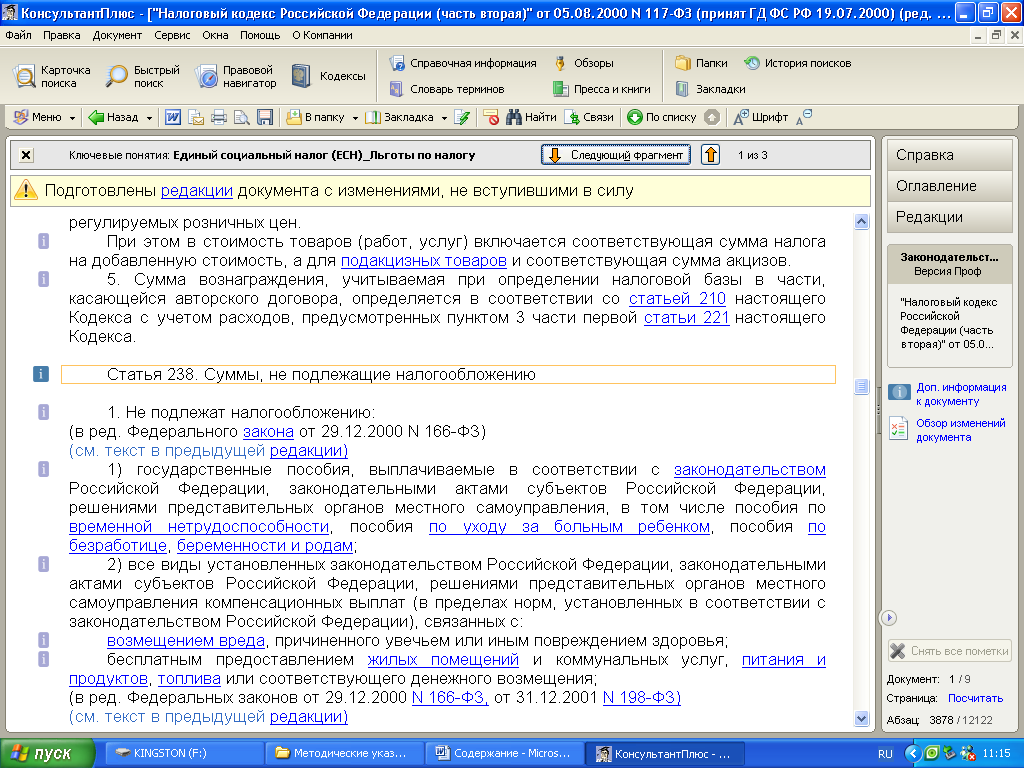Expand Назад history dropdown arrow
1024x768 pixels.
point(149,118)
